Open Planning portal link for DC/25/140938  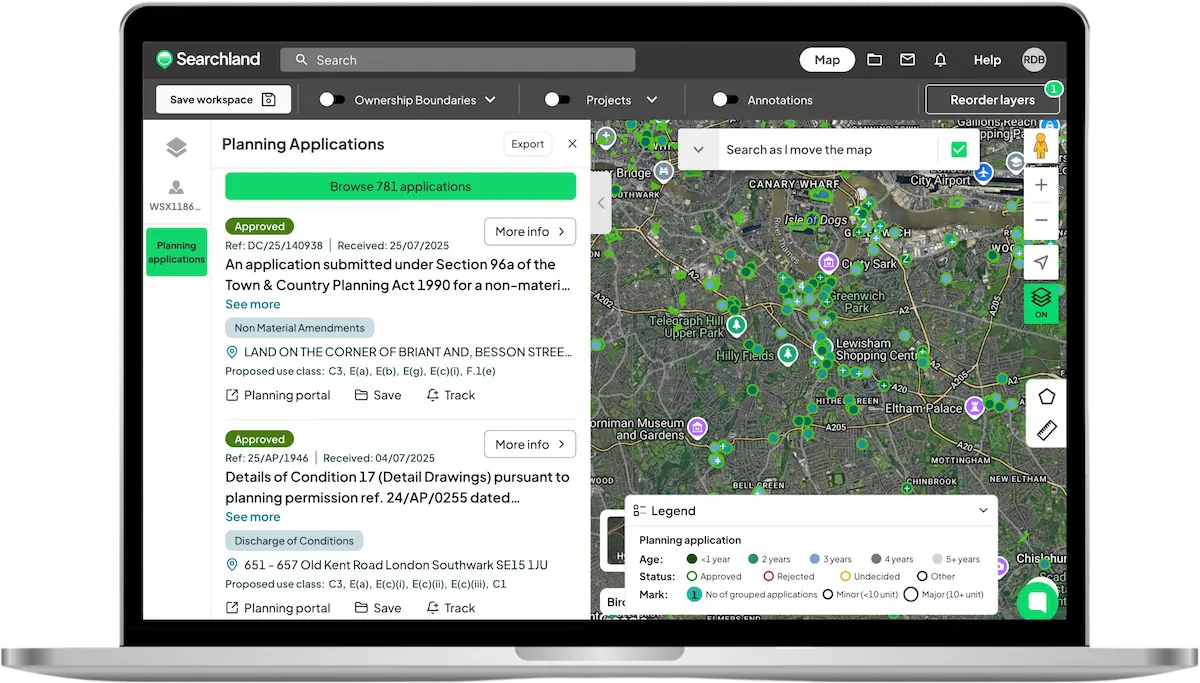coord(278,395)
